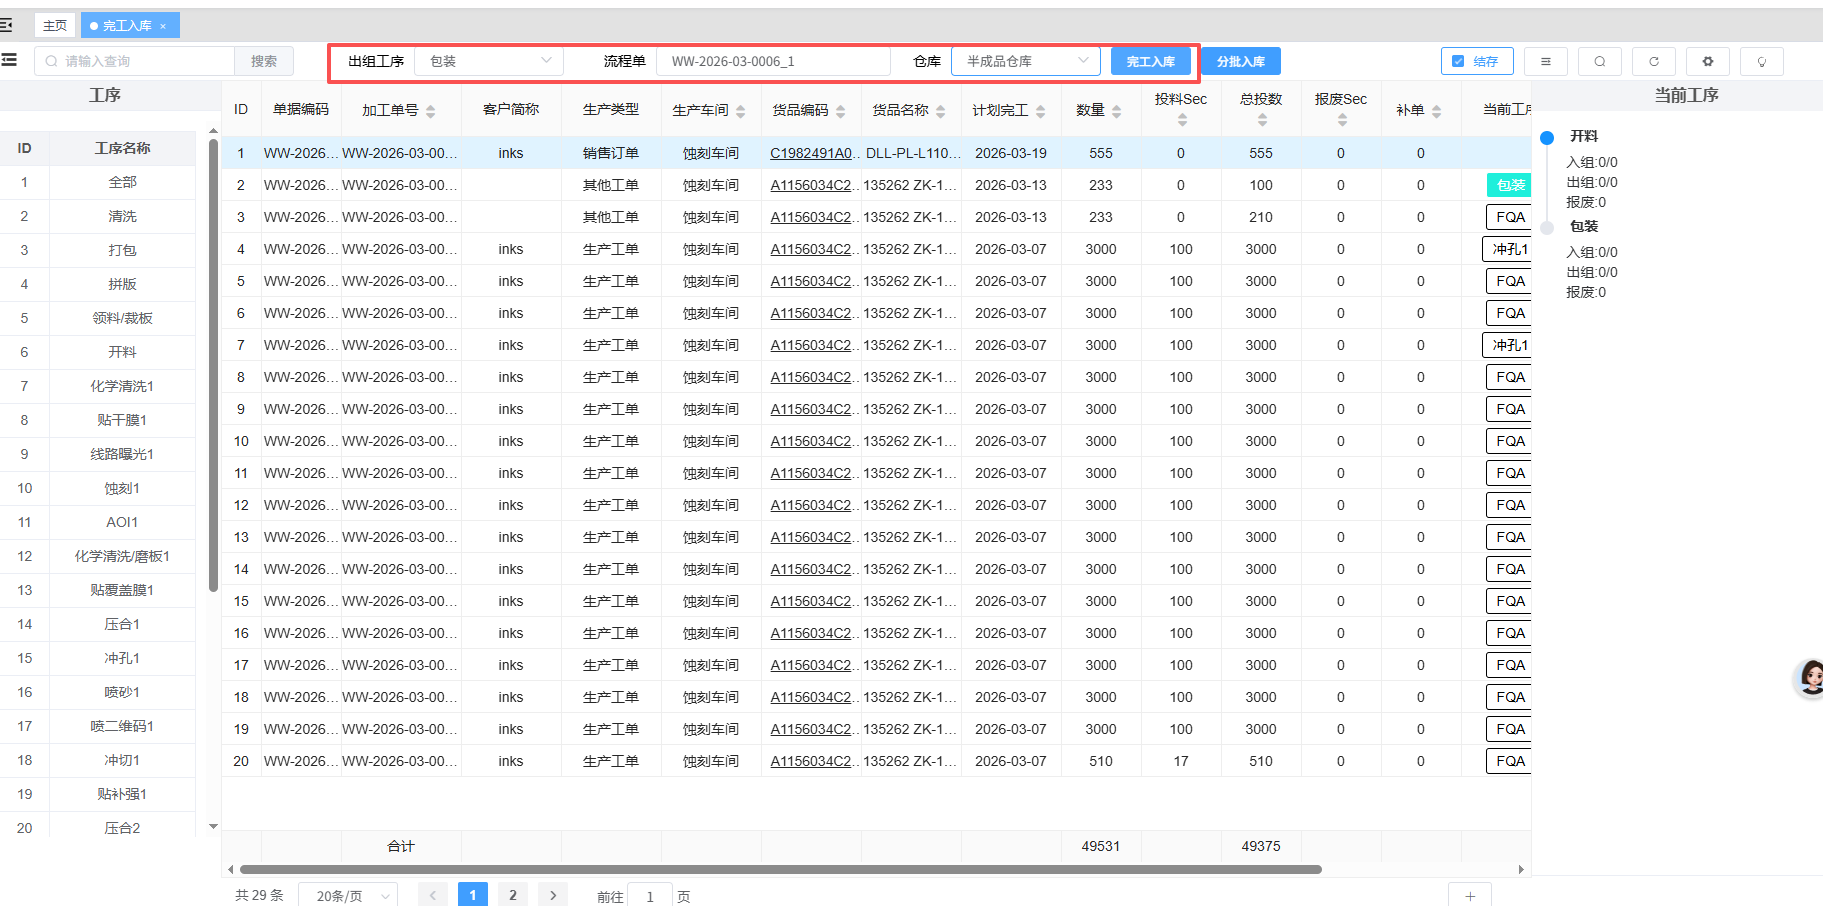Toggle the 工序 panel with hamburger icon

[x=10, y=60]
